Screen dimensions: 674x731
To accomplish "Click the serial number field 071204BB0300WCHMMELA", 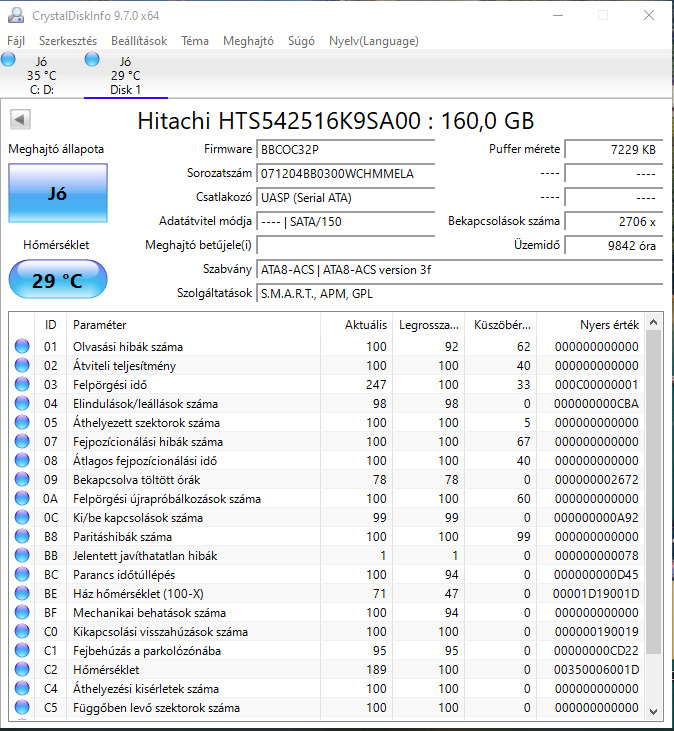I will click(x=345, y=174).
